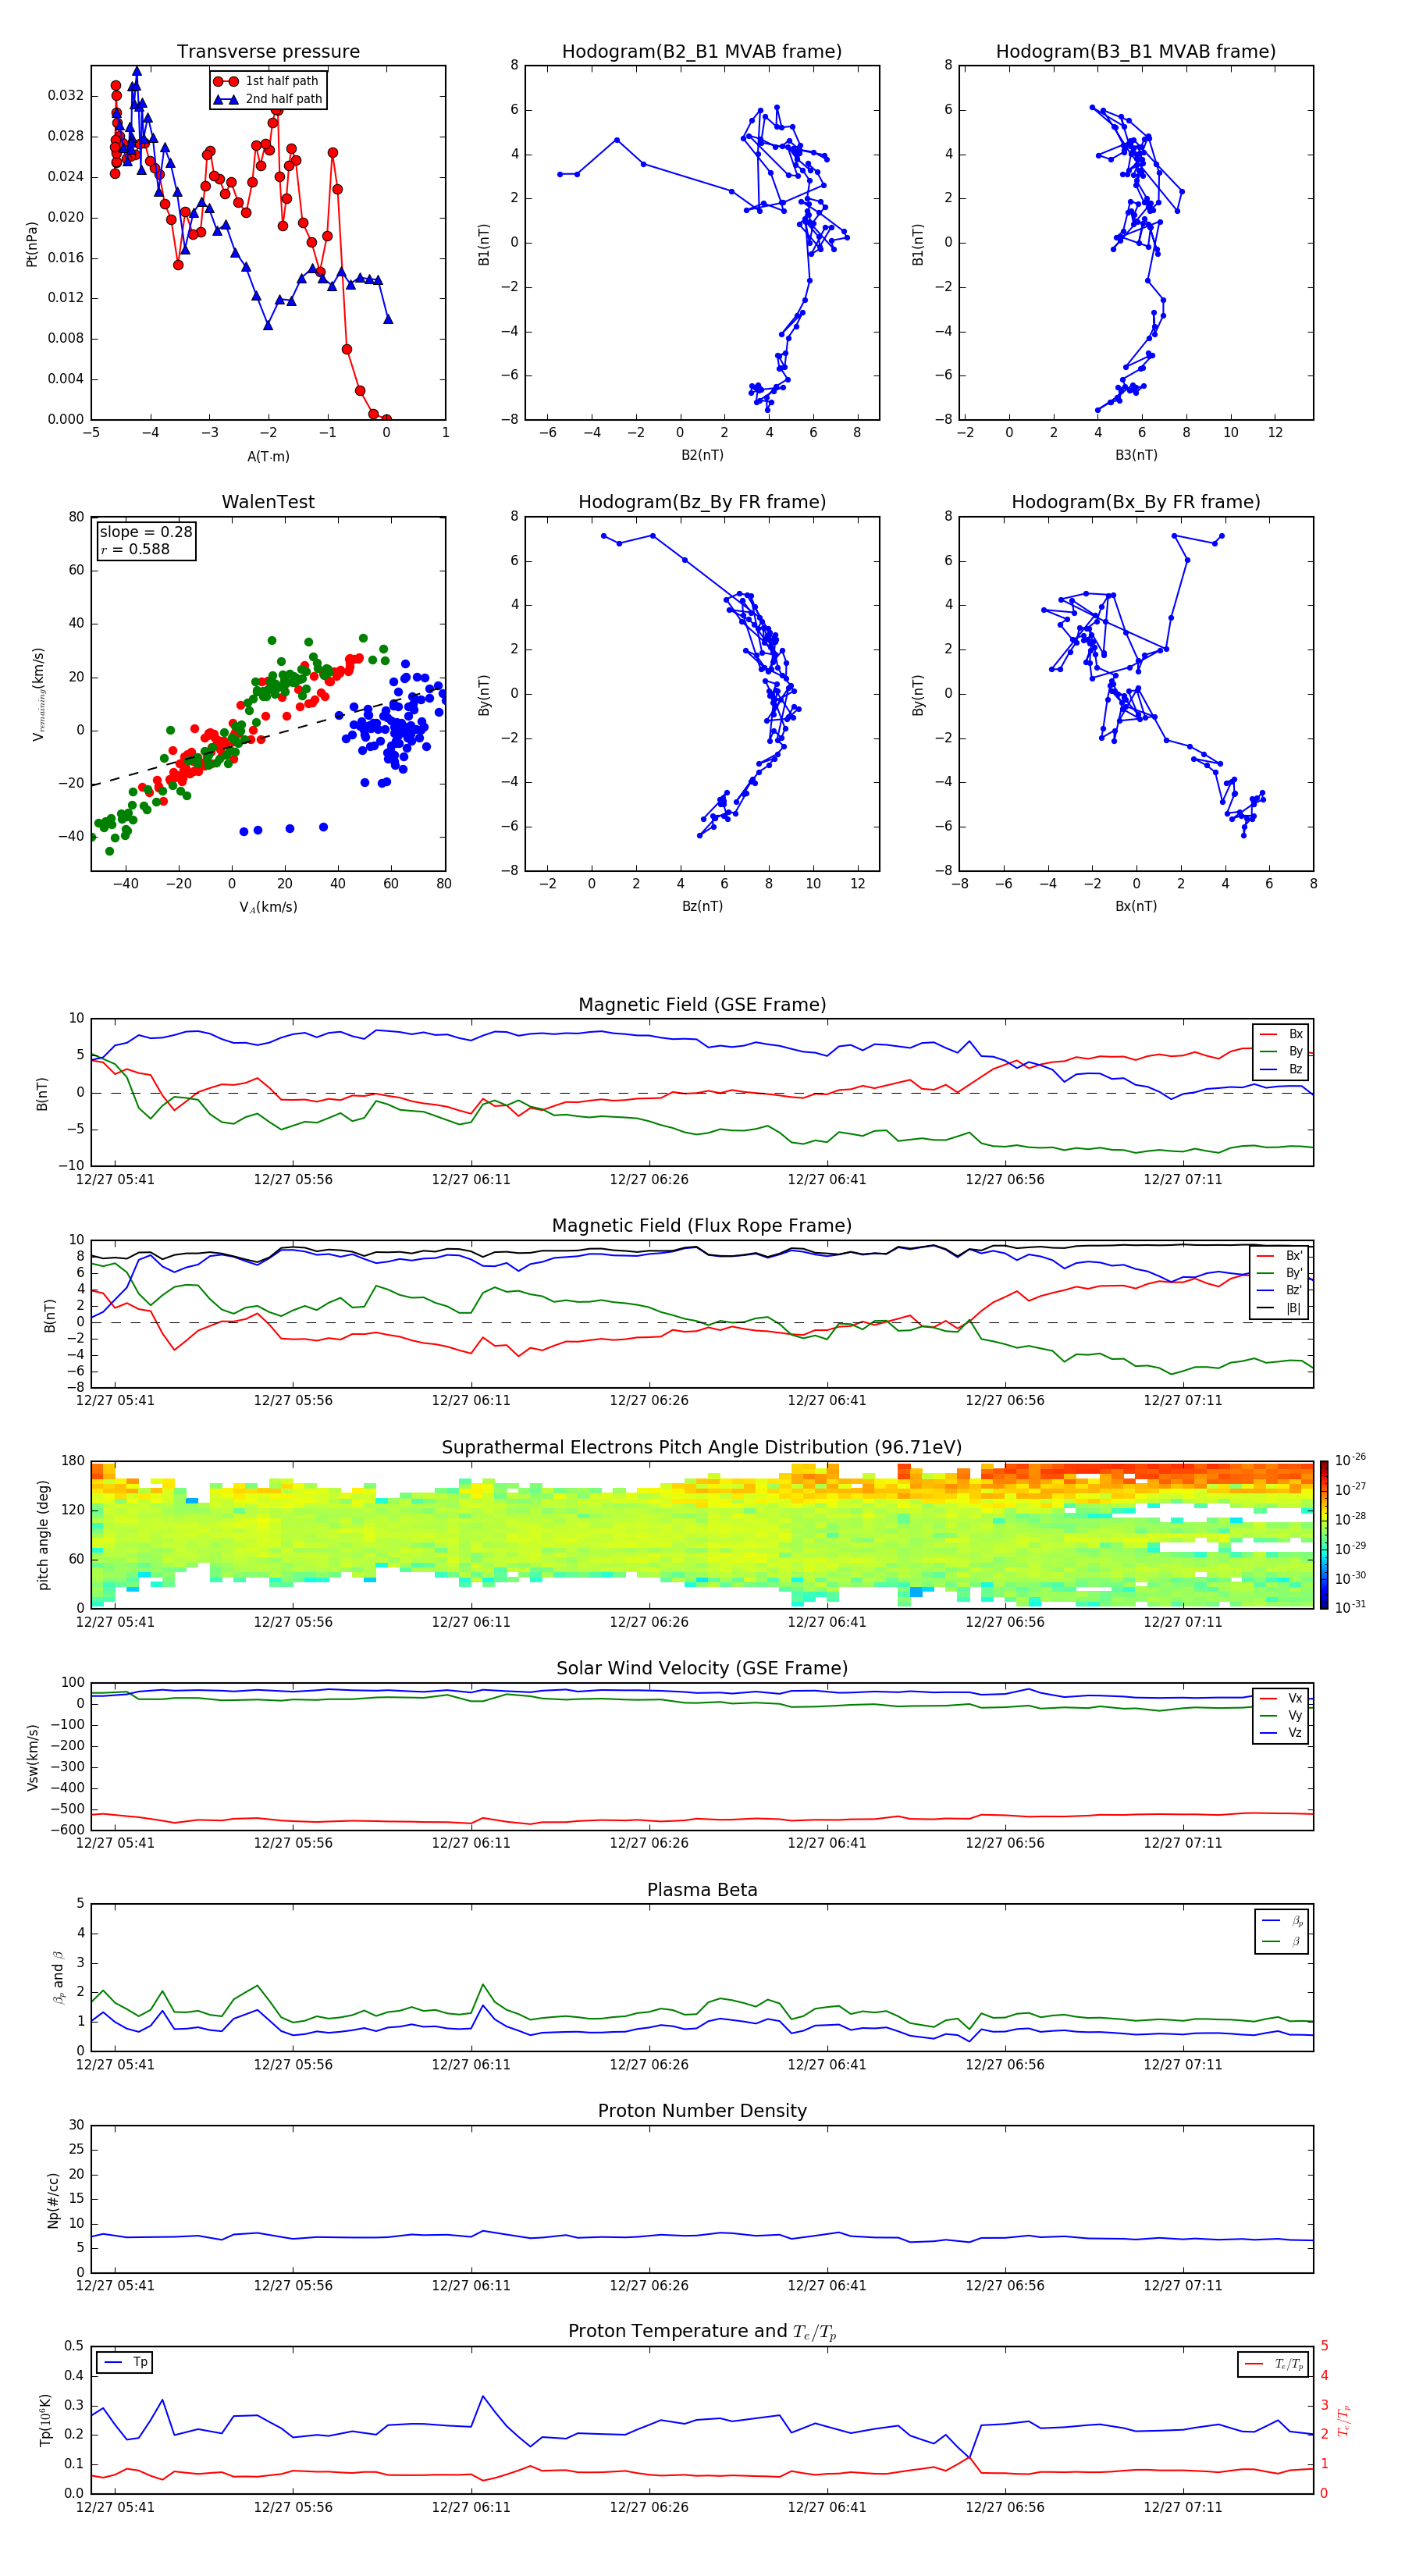This screenshot has height=2576, width=1405.
Task: Click the "Proton Number Density" title
Action: pyautogui.click(x=702, y=2111)
